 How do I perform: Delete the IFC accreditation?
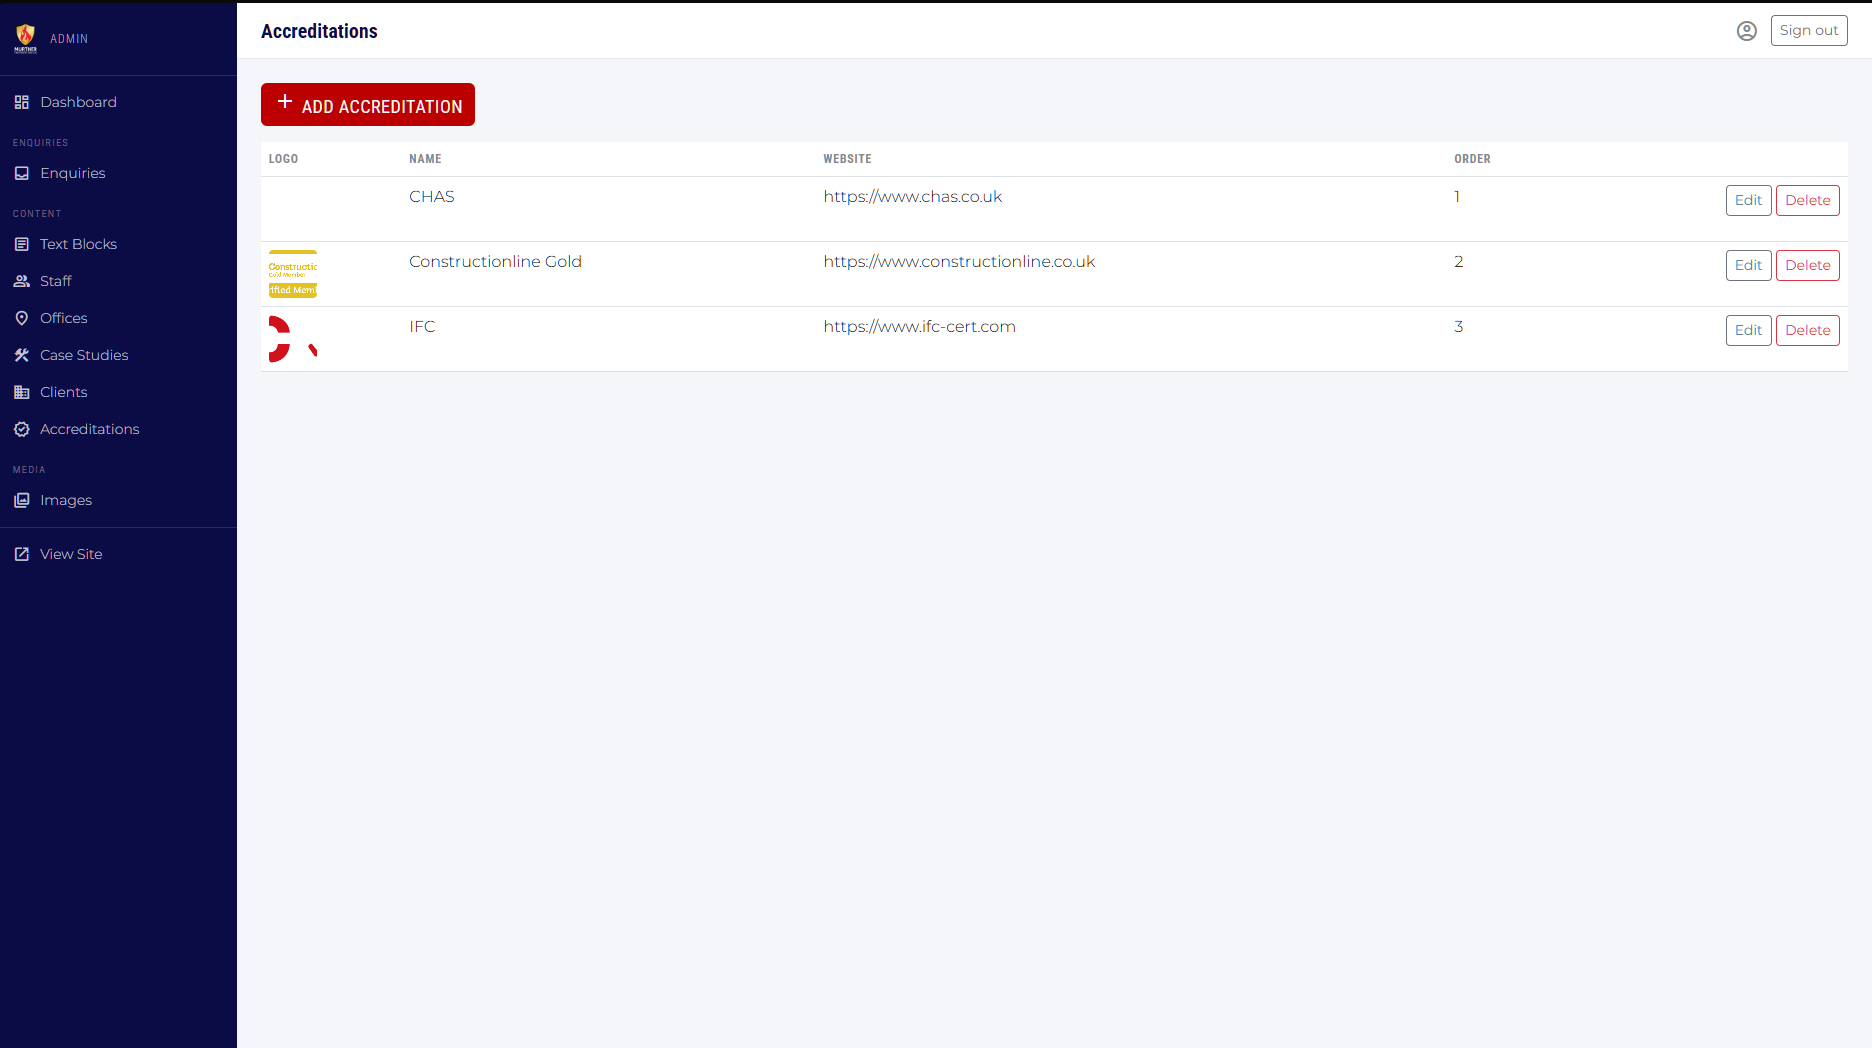(x=1807, y=330)
